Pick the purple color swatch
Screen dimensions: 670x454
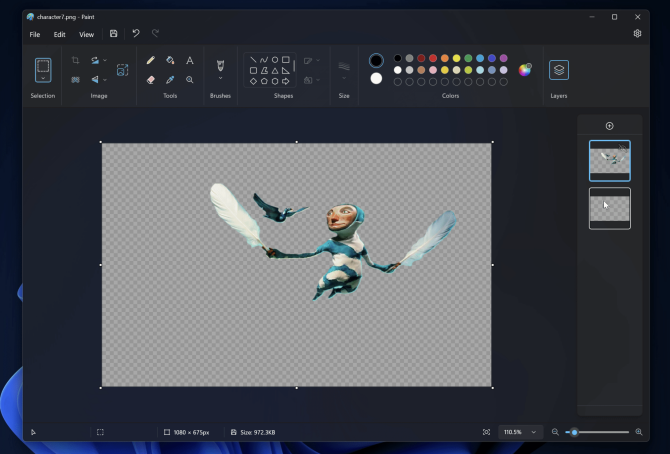[504, 58]
